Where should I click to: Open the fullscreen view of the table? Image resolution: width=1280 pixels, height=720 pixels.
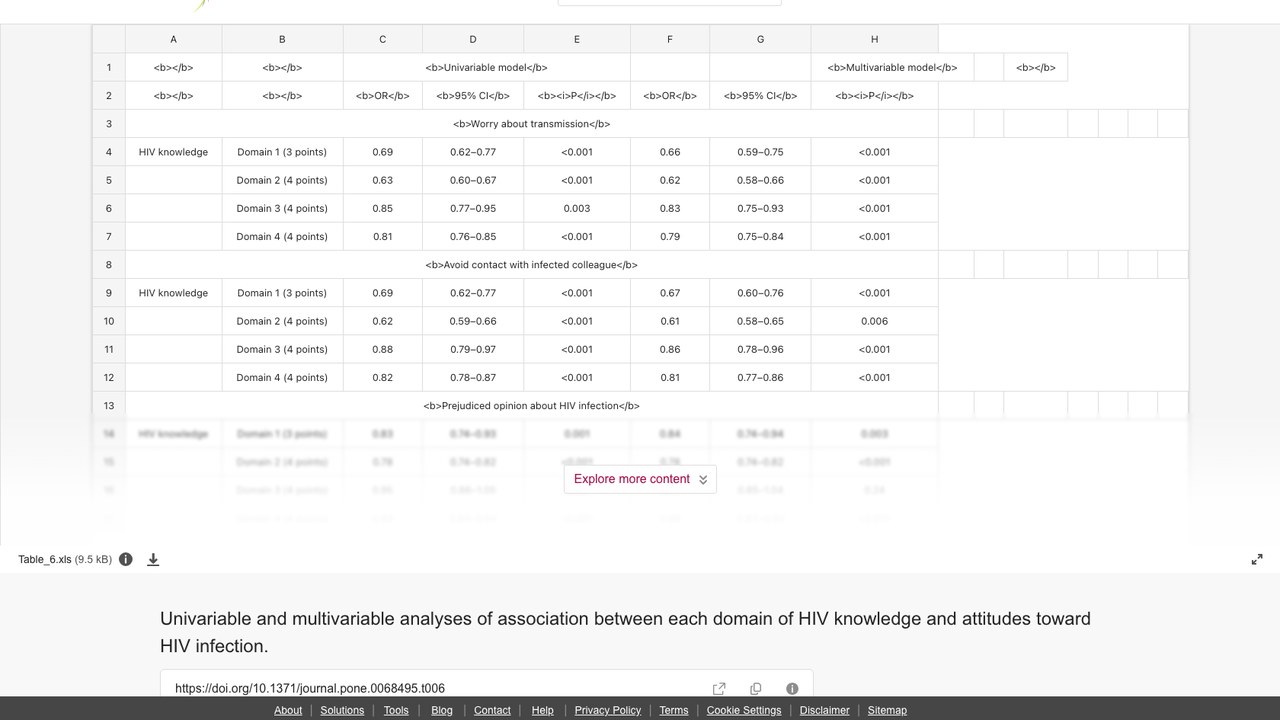coord(1257,559)
